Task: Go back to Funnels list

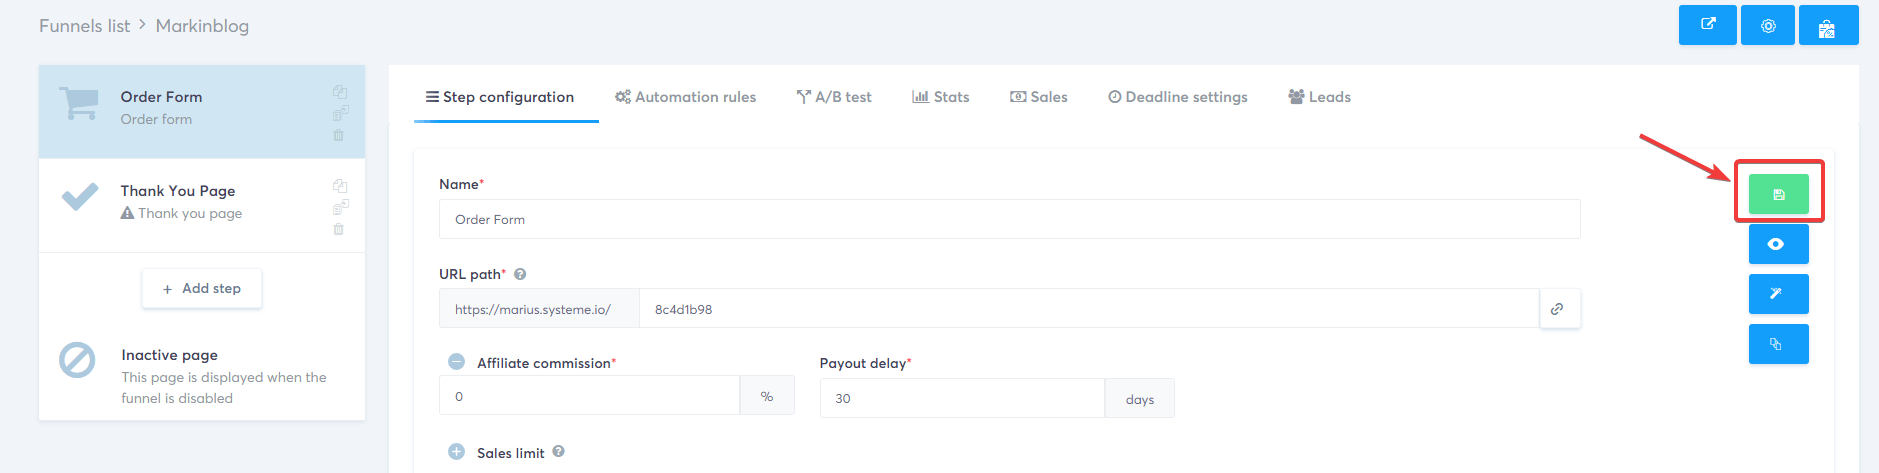Action: click(84, 26)
